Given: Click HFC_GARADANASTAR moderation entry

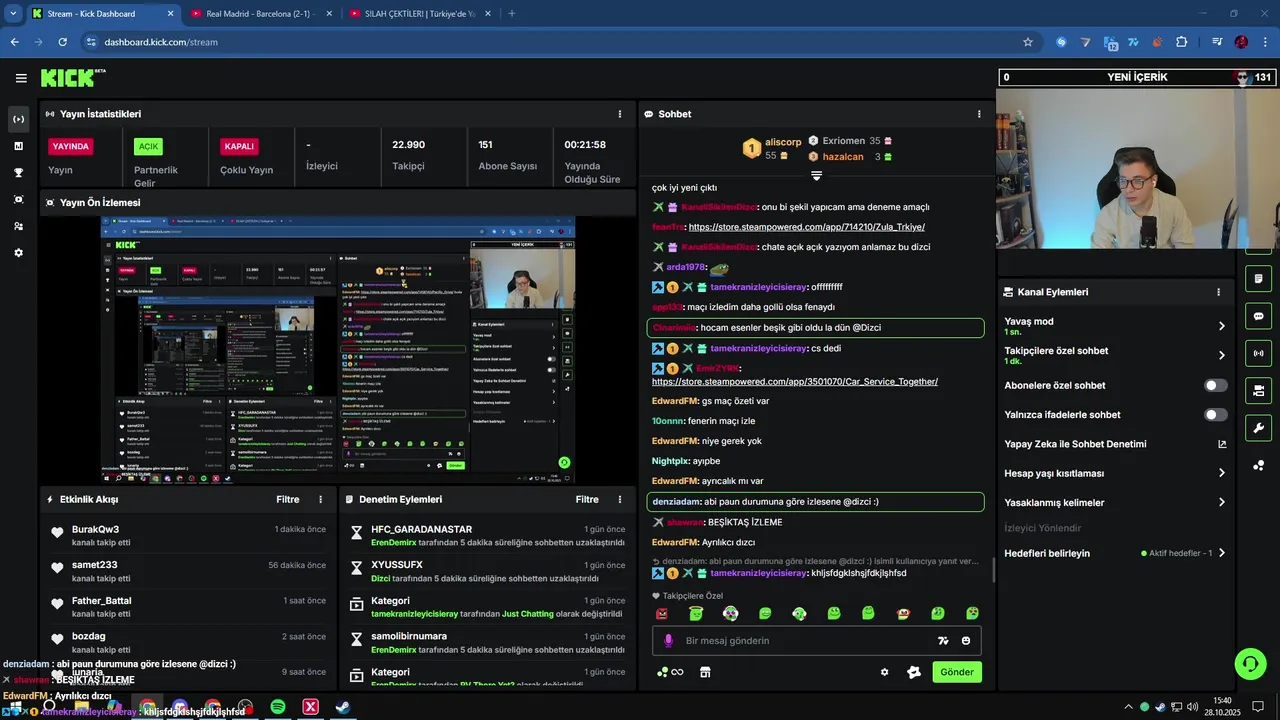Looking at the screenshot, I should pyautogui.click(x=421, y=529).
